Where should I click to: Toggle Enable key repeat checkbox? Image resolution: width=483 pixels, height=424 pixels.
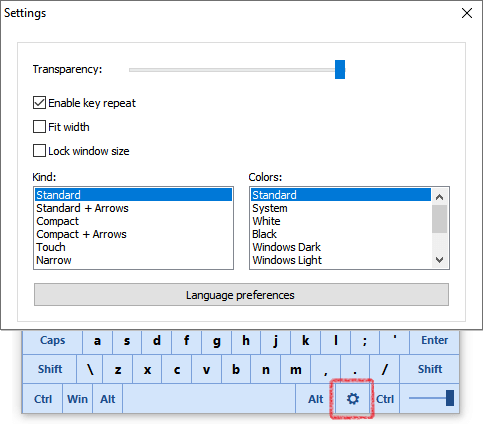(x=39, y=103)
